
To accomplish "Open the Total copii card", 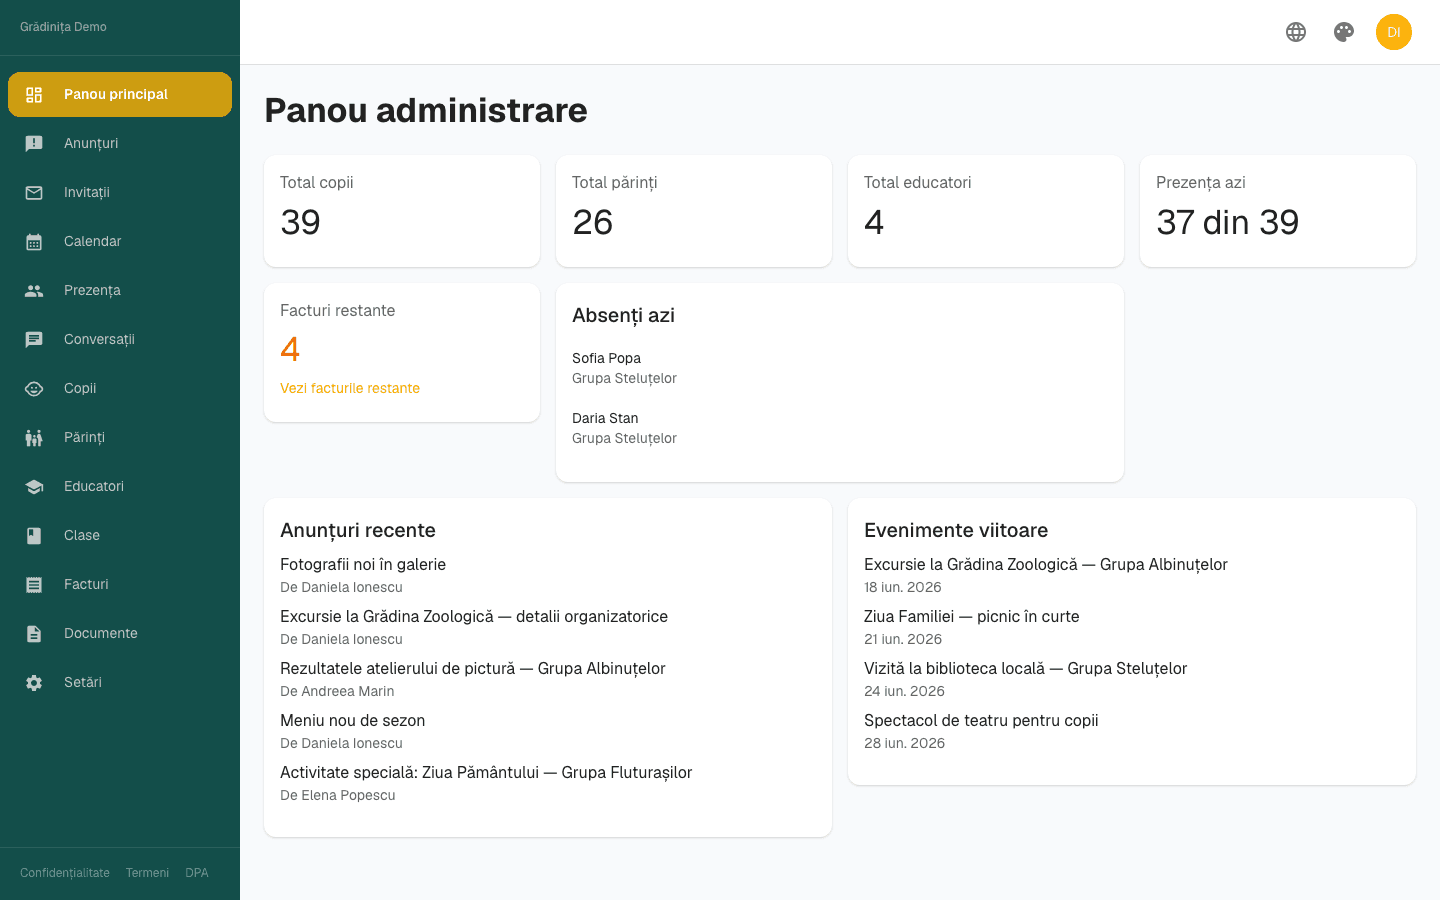I will pyautogui.click(x=402, y=211).
